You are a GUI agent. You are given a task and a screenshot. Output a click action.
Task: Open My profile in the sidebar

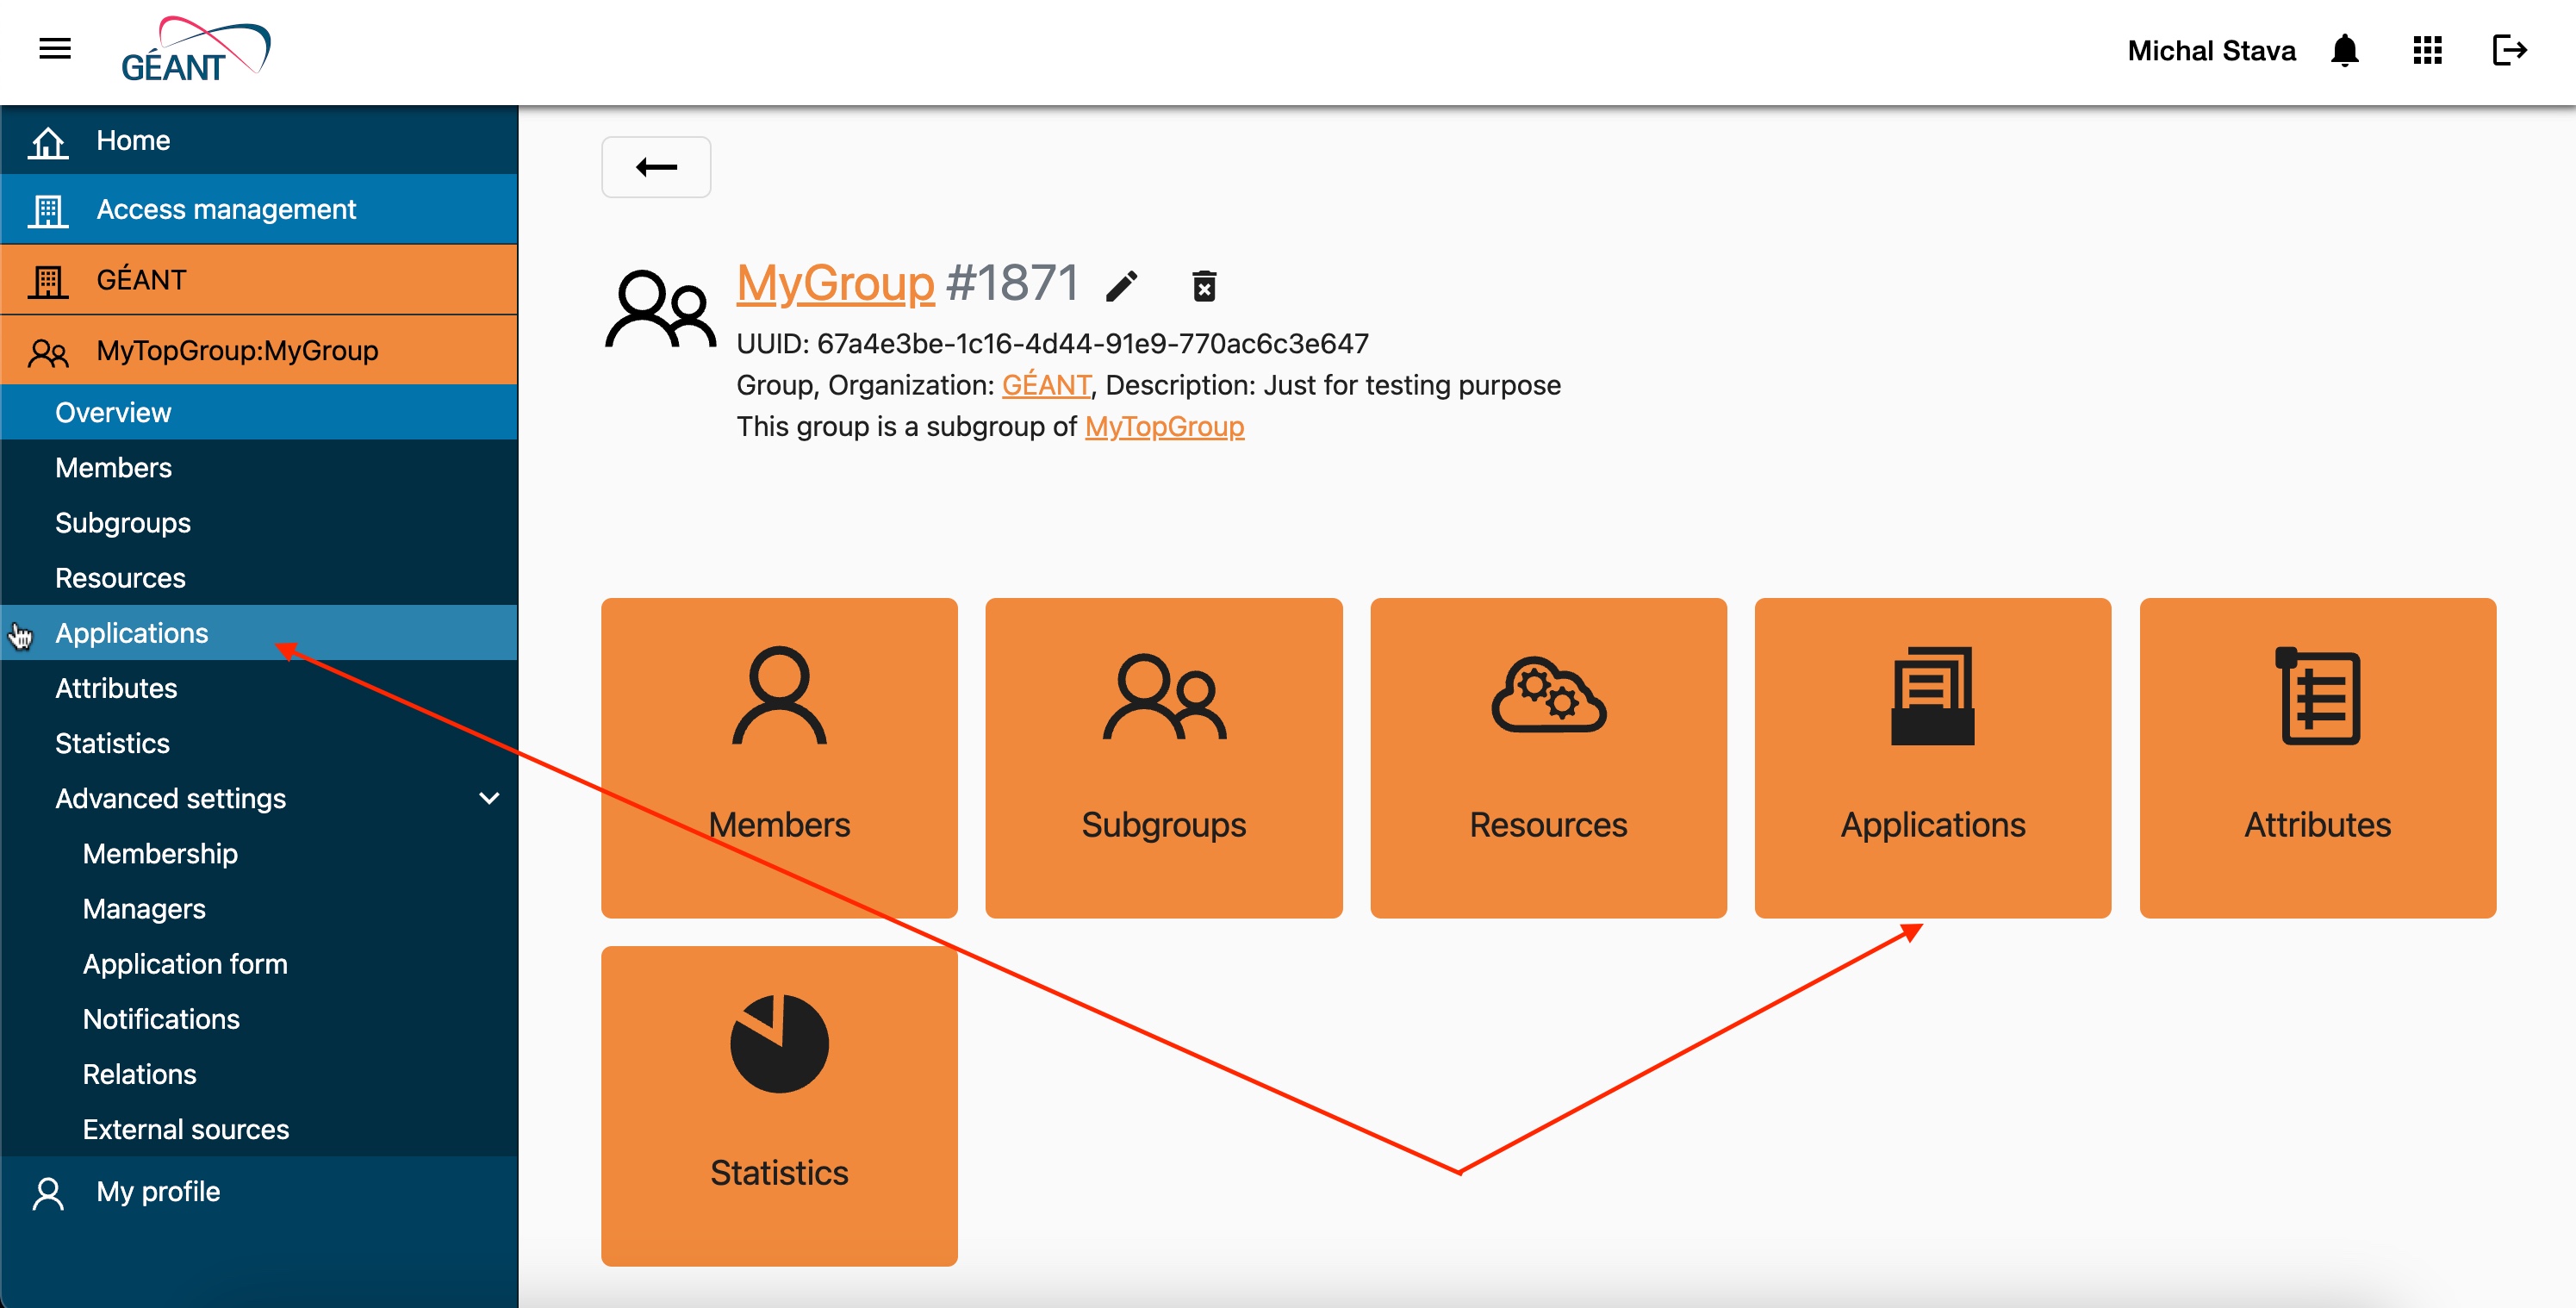259,1191
